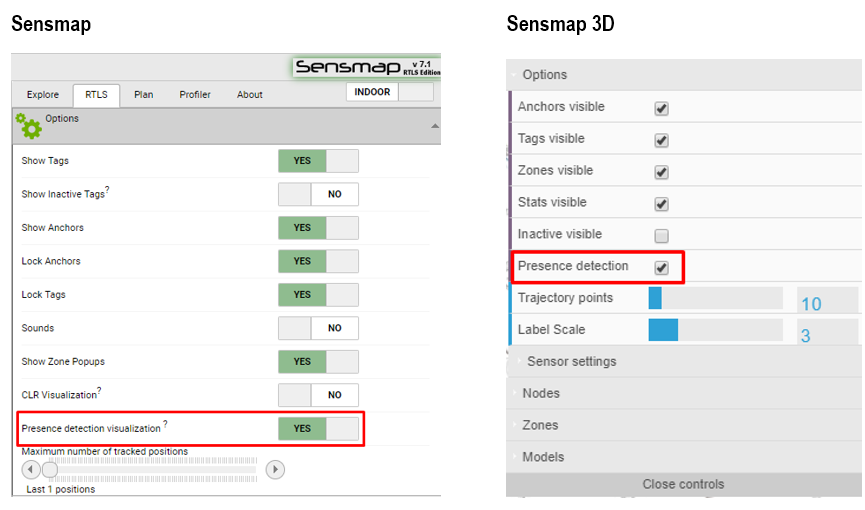This screenshot has height=510, width=865.
Task: Click the Sensmap logo
Action: pyautogui.click(x=367, y=67)
